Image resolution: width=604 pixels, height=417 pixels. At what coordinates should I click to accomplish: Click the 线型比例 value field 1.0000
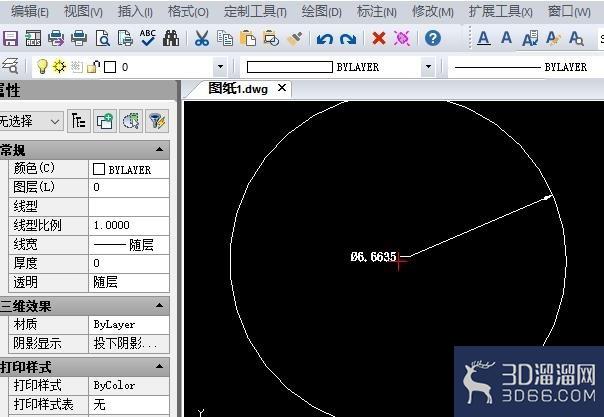129,225
